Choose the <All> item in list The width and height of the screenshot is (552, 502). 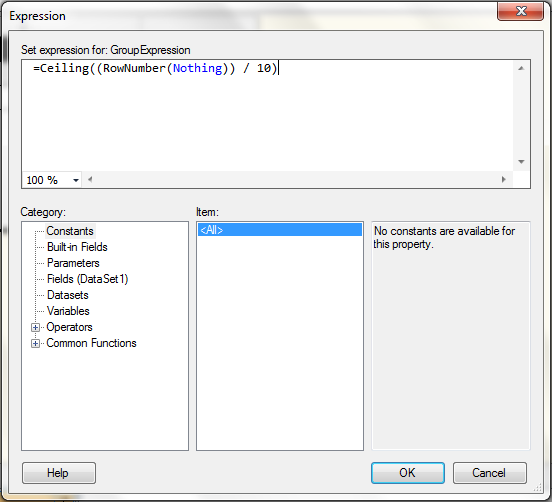click(x=280, y=230)
